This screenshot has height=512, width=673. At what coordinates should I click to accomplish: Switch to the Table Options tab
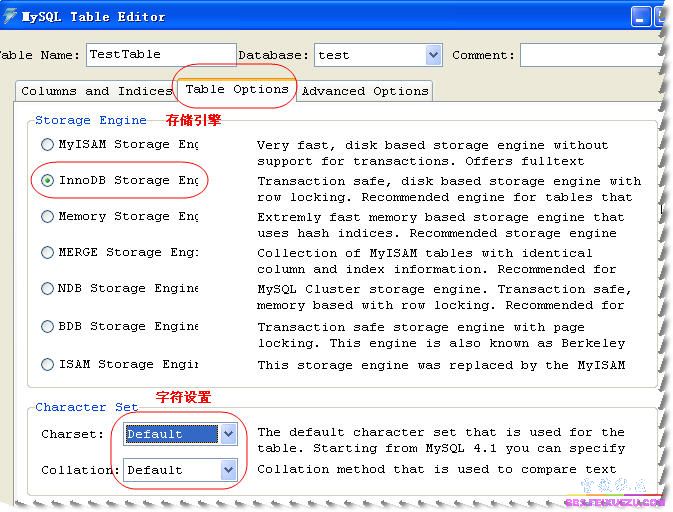click(236, 89)
